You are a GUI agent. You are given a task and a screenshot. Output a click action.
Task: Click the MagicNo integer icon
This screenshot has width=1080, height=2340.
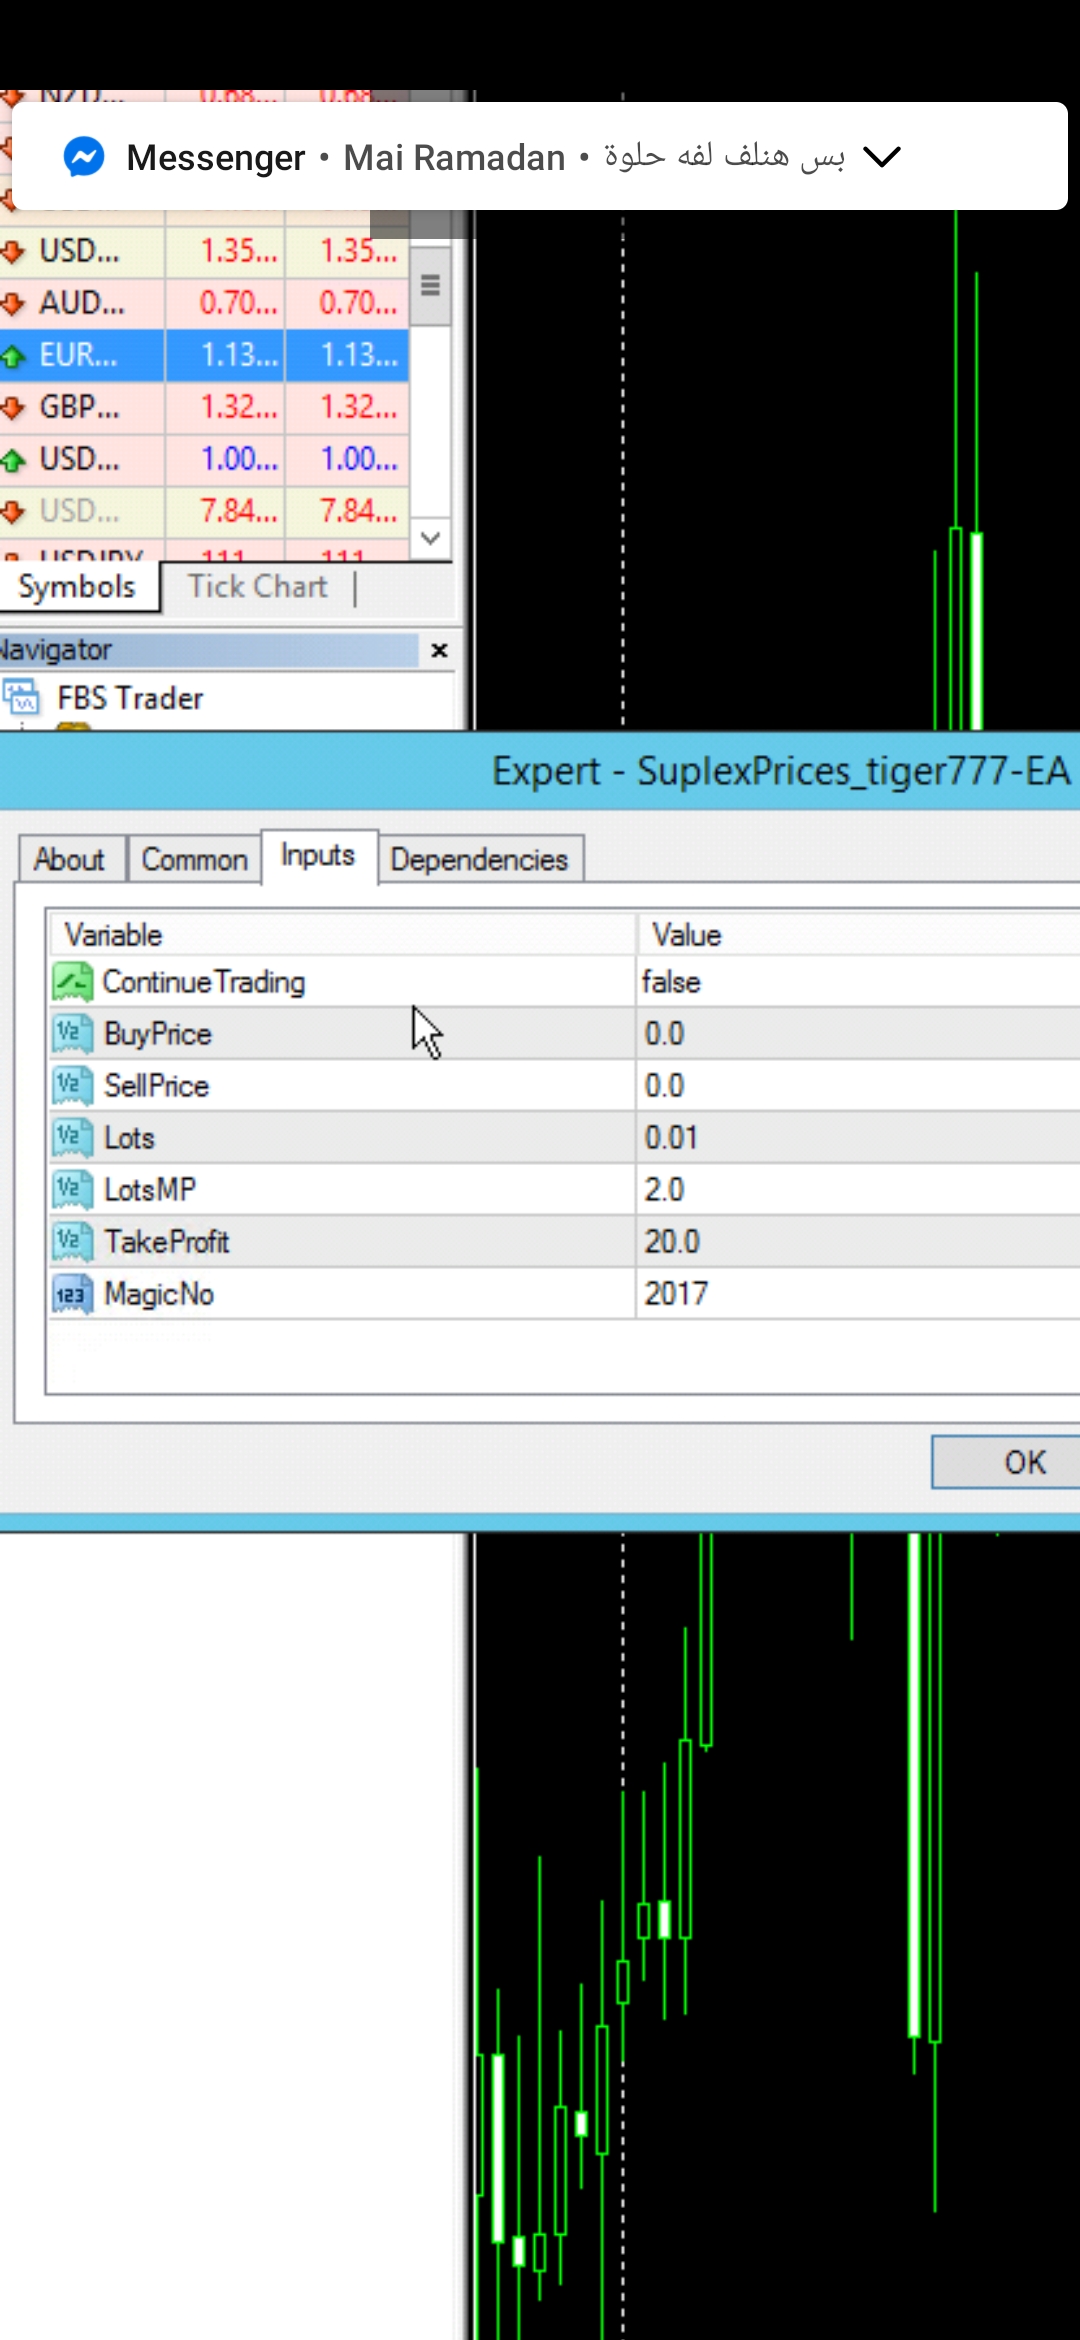click(x=72, y=1294)
